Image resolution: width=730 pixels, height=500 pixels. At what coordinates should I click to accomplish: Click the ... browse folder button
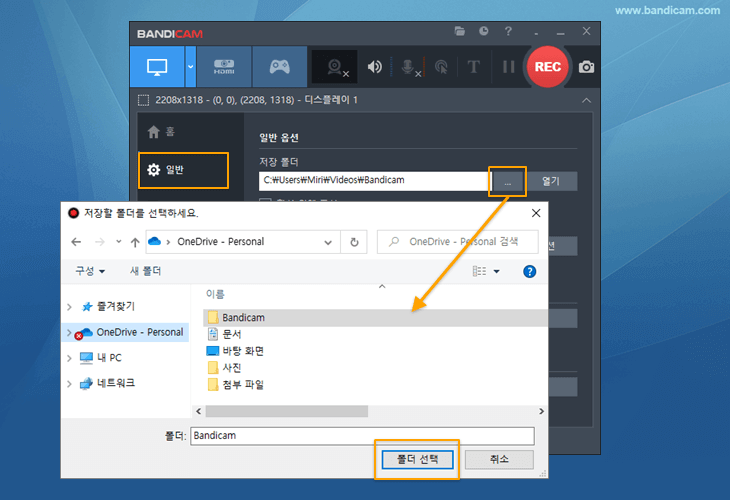click(507, 183)
